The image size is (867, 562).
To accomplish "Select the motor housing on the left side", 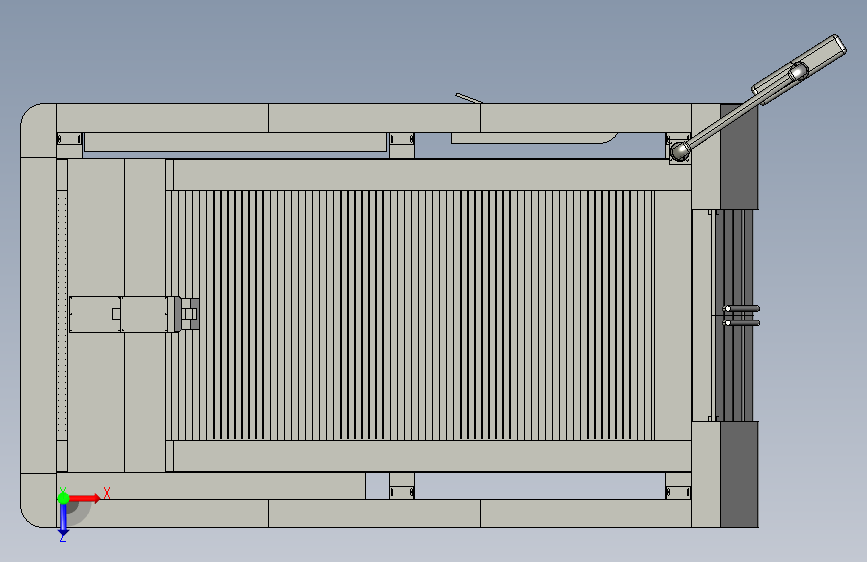I will tap(124, 314).
